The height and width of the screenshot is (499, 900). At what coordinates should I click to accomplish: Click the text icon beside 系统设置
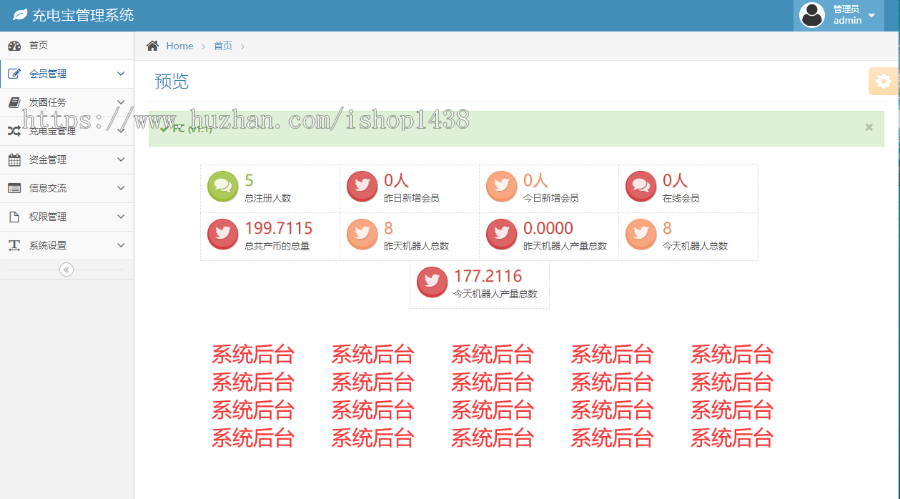coord(14,245)
